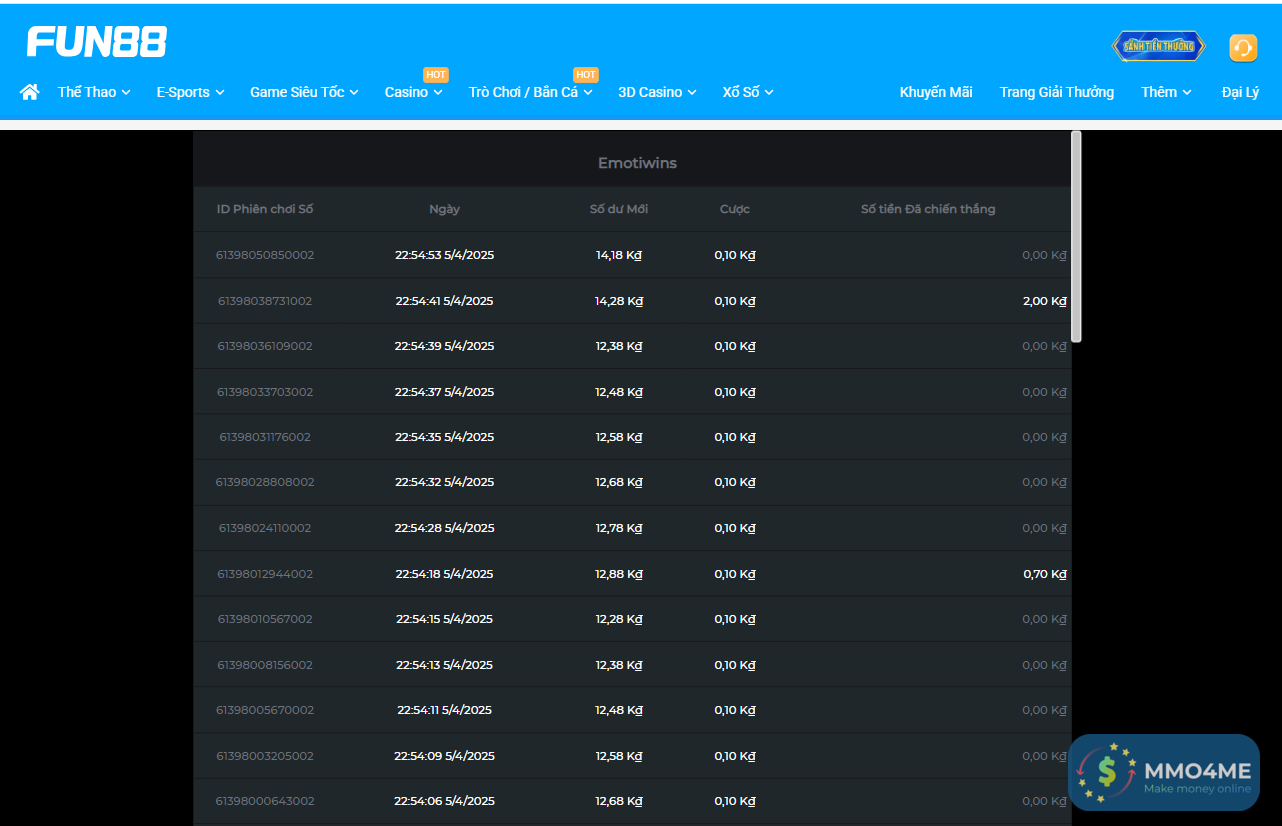Screen dimensions: 1282x826
Task: Go to Trang Giải Thưởng
Action: click(x=1056, y=92)
